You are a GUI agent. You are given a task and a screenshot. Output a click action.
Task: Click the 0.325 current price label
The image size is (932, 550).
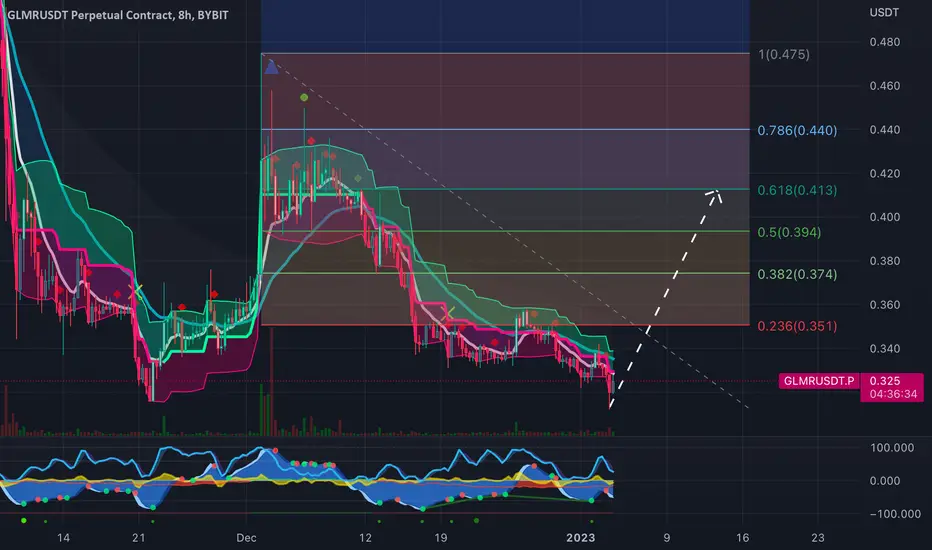click(x=884, y=381)
